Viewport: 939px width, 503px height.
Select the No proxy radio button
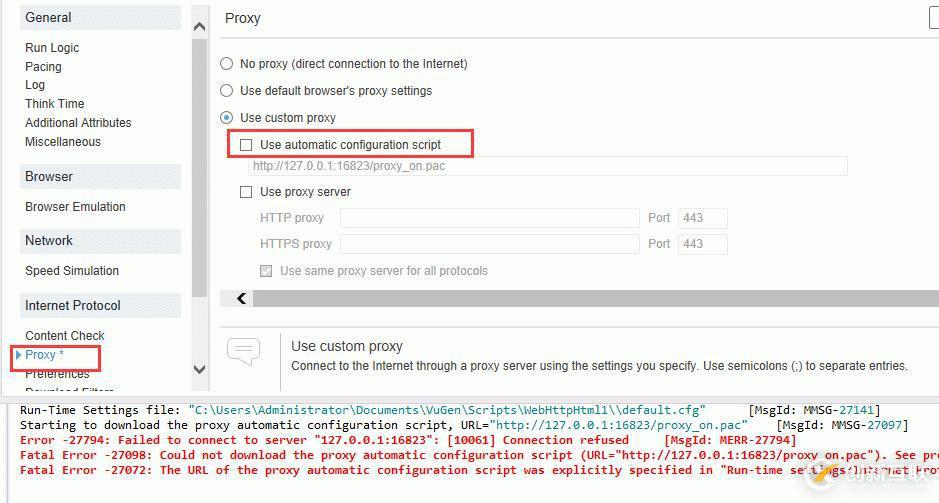coord(227,64)
